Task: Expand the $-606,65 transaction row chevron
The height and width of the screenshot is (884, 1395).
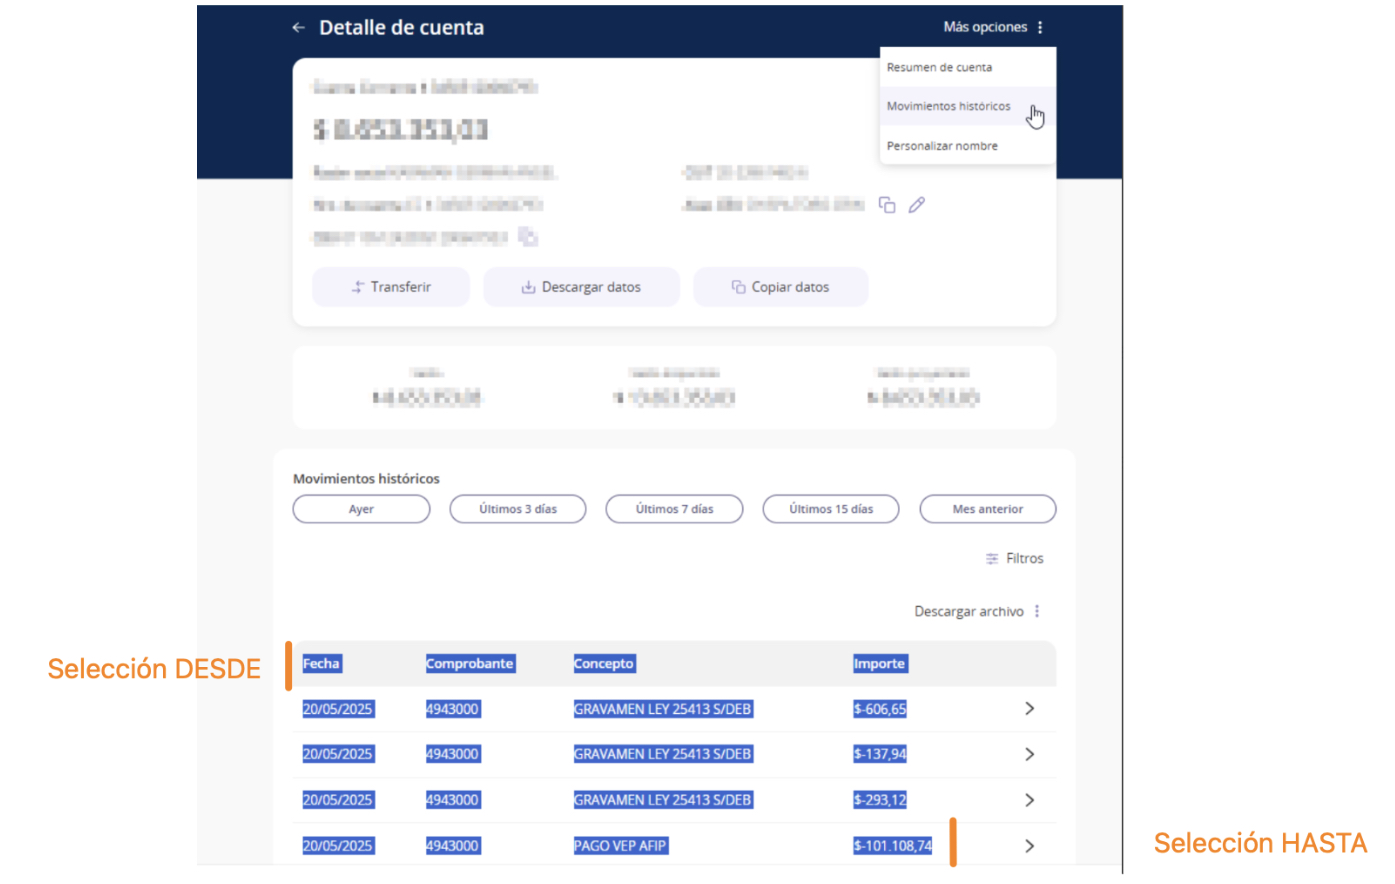Action: point(1029,709)
